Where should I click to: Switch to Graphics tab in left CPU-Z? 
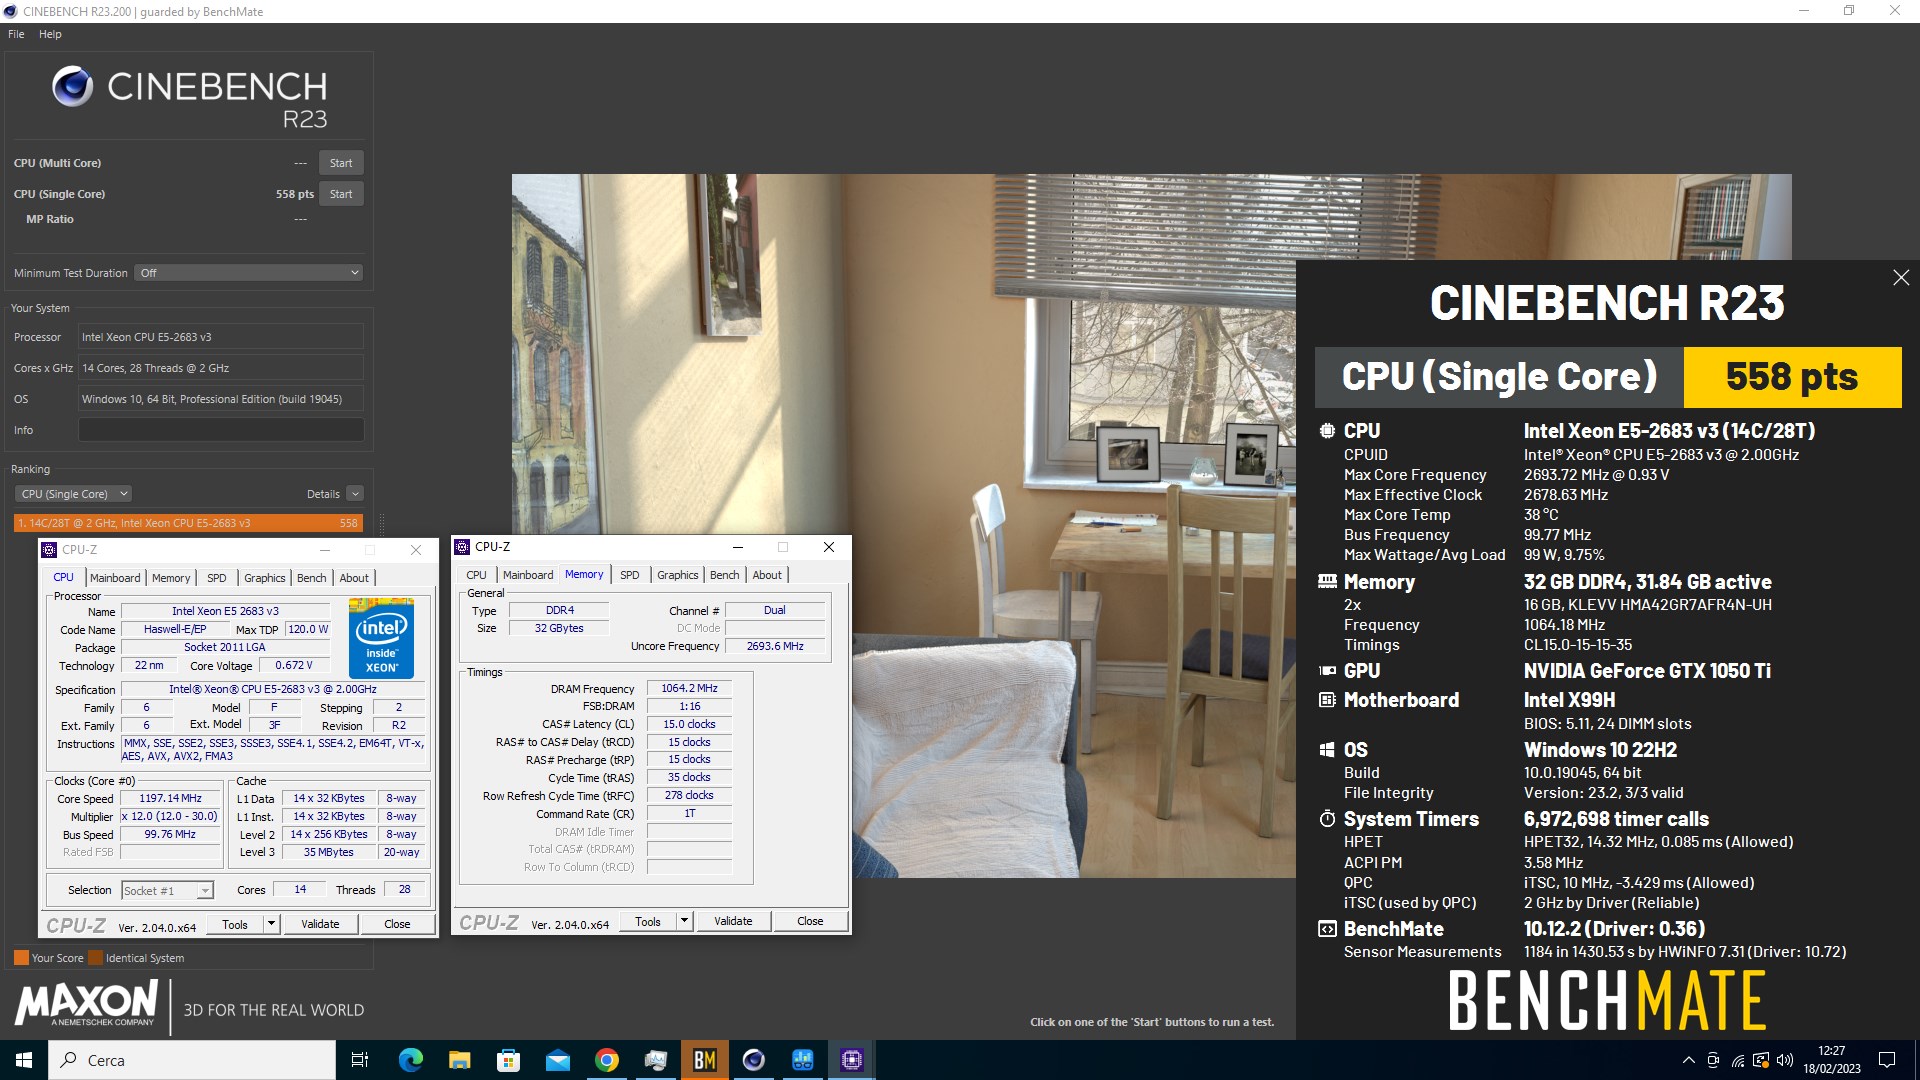tap(265, 578)
